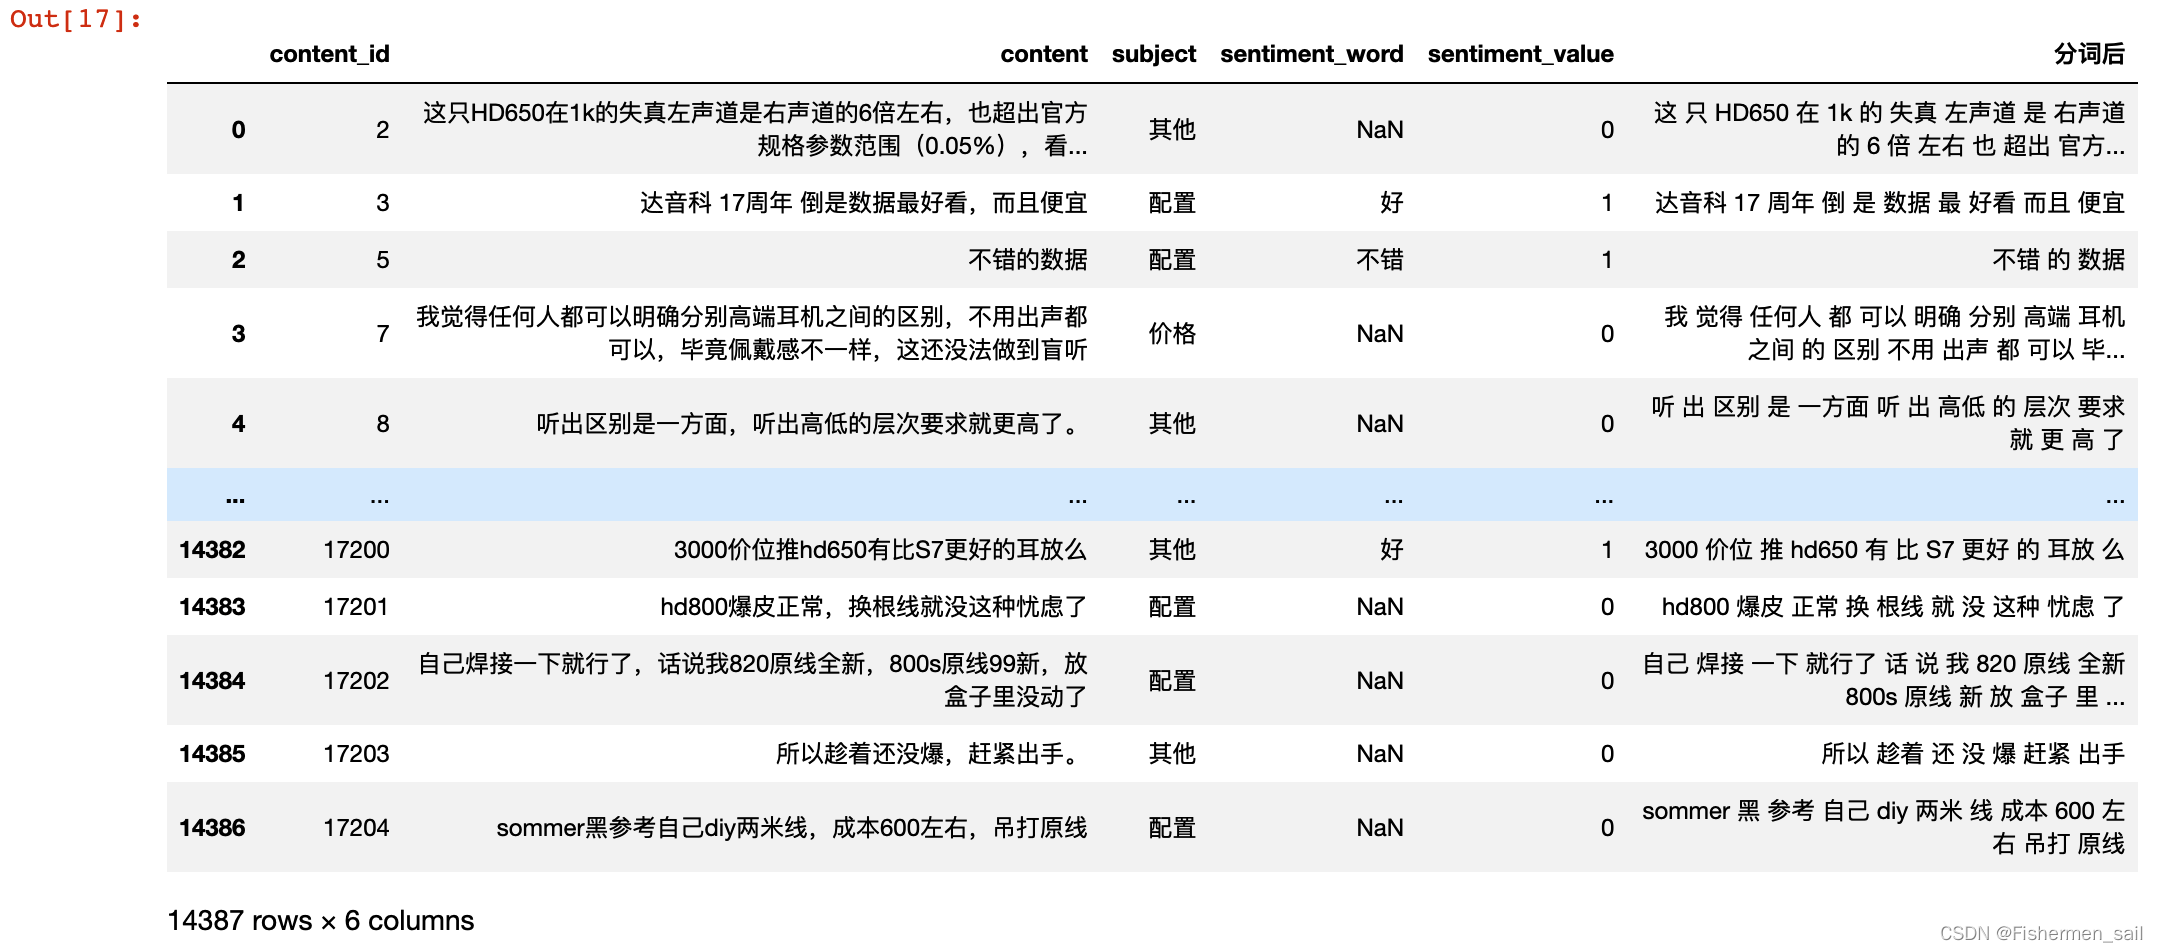Click content_id cell 17201
This screenshot has height=952, width=2158.
coord(356,607)
